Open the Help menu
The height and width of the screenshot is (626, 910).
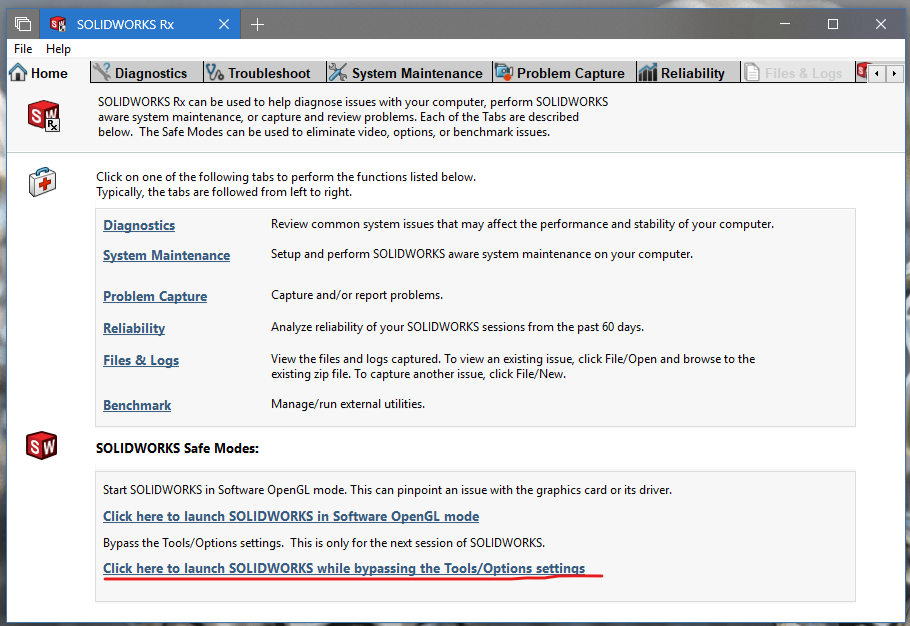[58, 49]
